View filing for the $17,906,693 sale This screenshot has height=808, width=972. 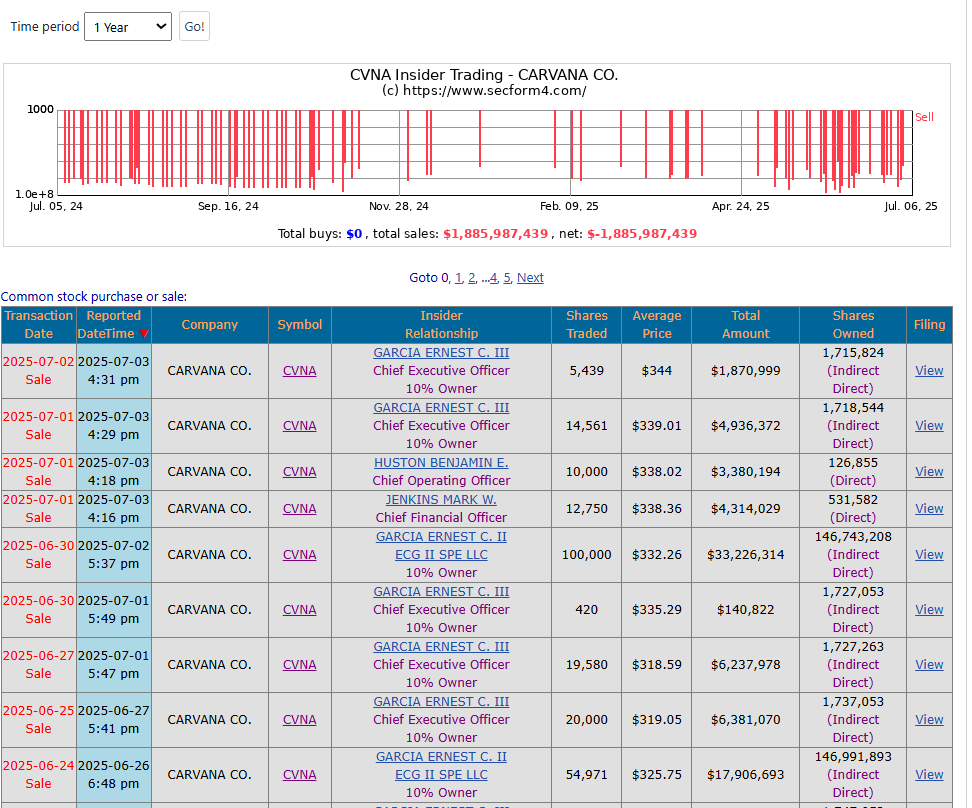[929, 775]
